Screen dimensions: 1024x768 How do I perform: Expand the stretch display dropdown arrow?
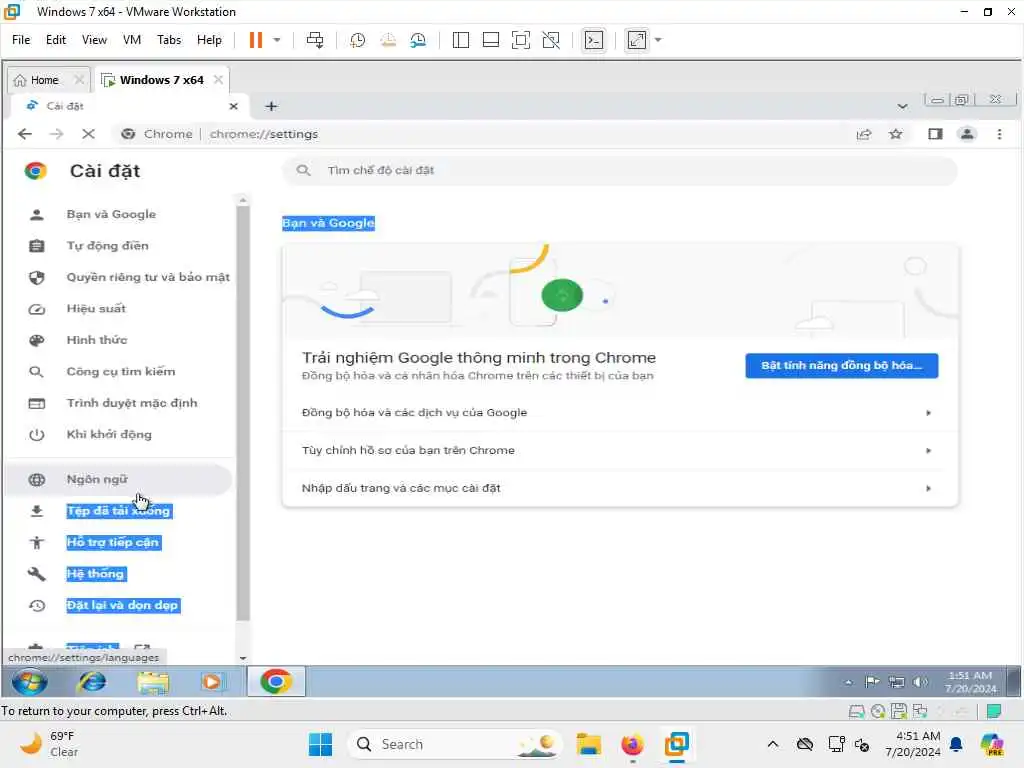click(658, 40)
